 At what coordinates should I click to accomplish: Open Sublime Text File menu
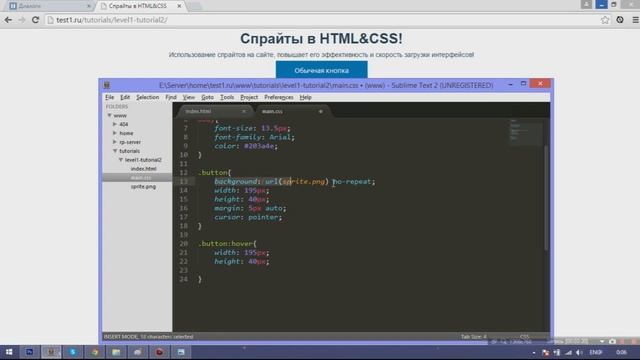[109, 97]
